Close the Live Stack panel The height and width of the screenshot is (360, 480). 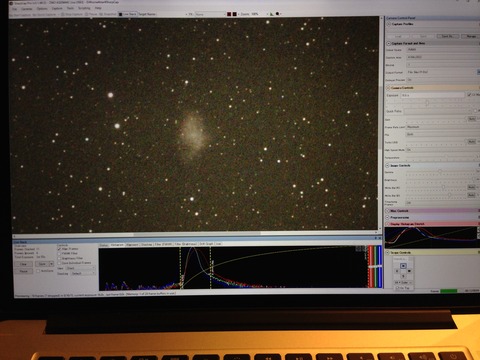(380, 238)
